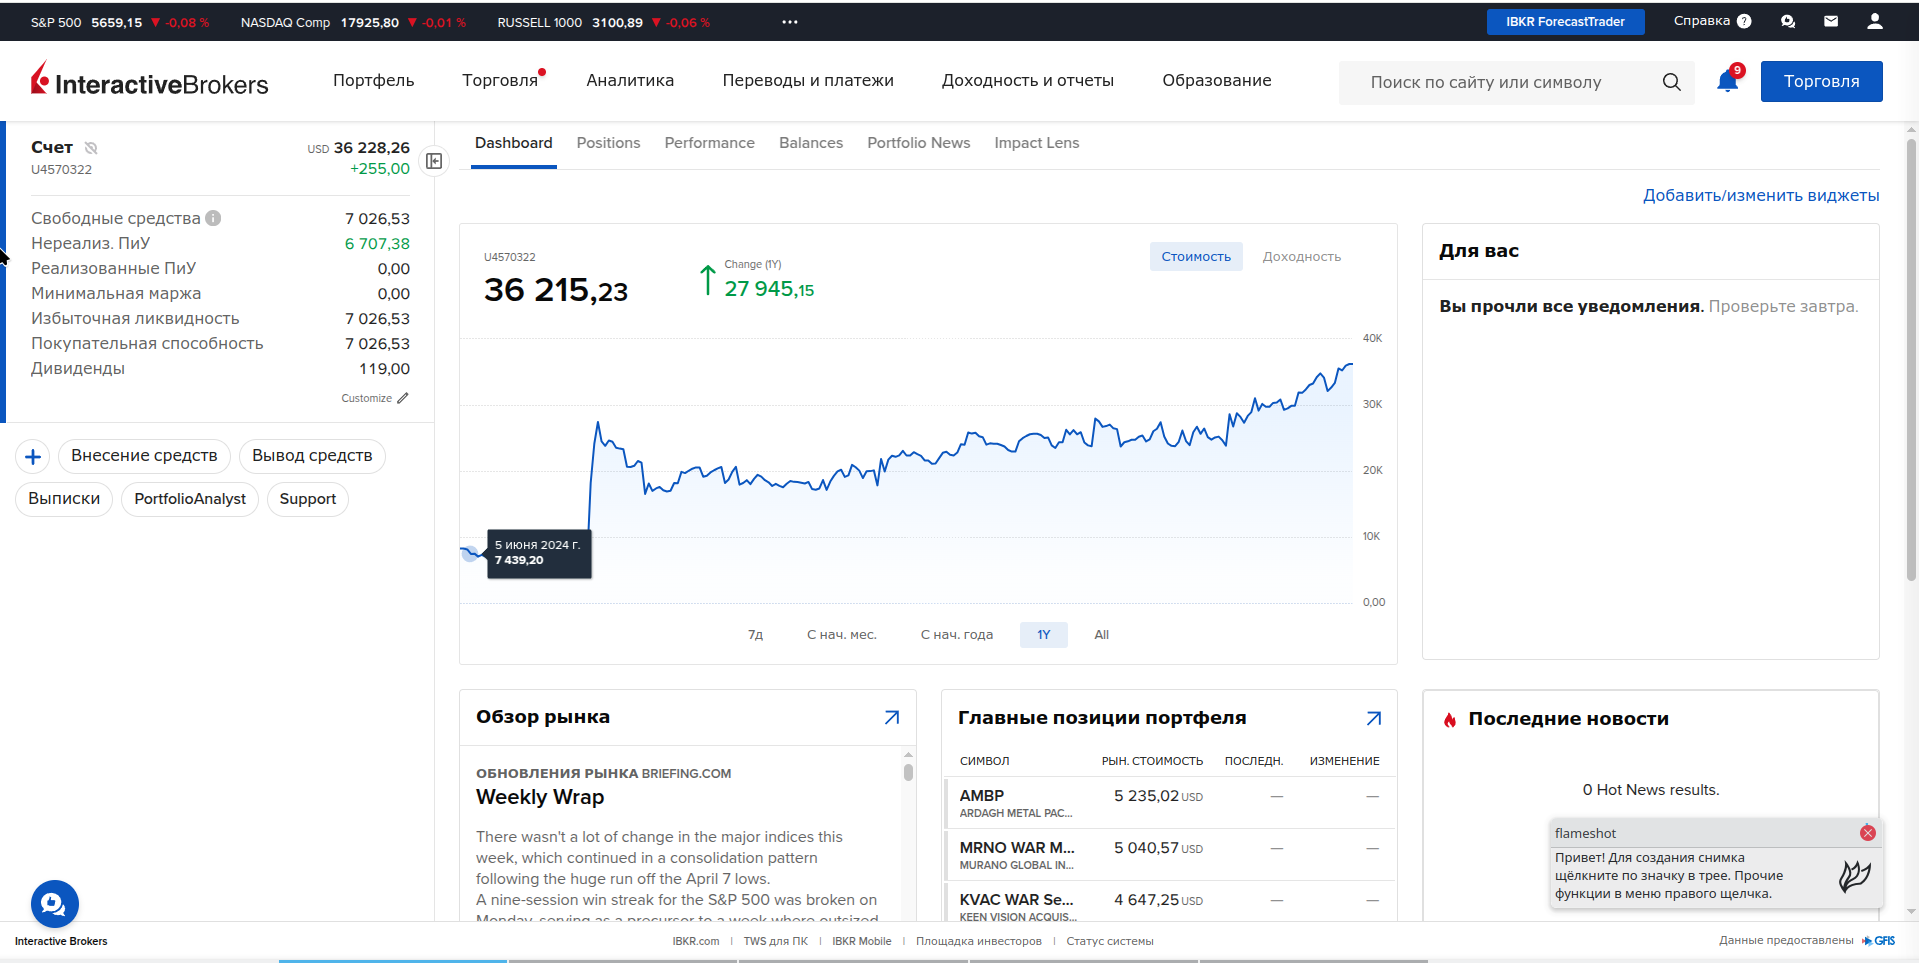
Task: Open the user profile icon
Action: (x=1875, y=21)
